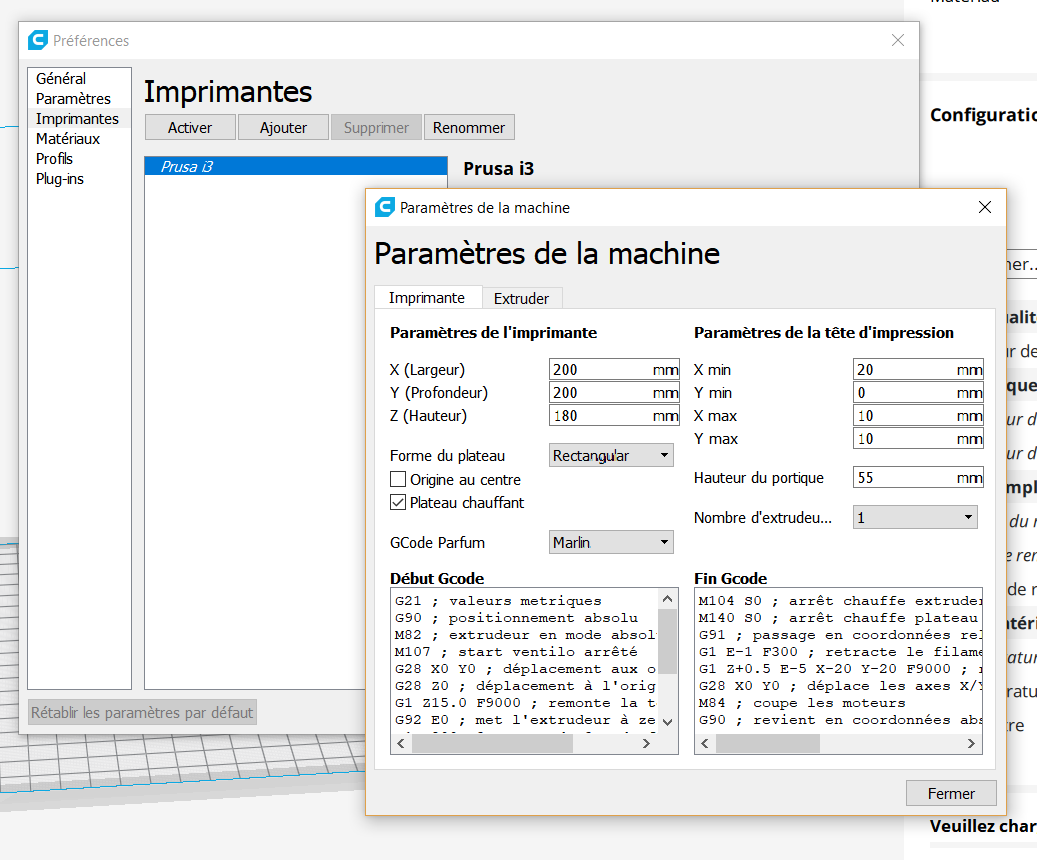Click left scroll arrow under Début Gcode
This screenshot has width=1037, height=860.
pyautogui.click(x=401, y=744)
